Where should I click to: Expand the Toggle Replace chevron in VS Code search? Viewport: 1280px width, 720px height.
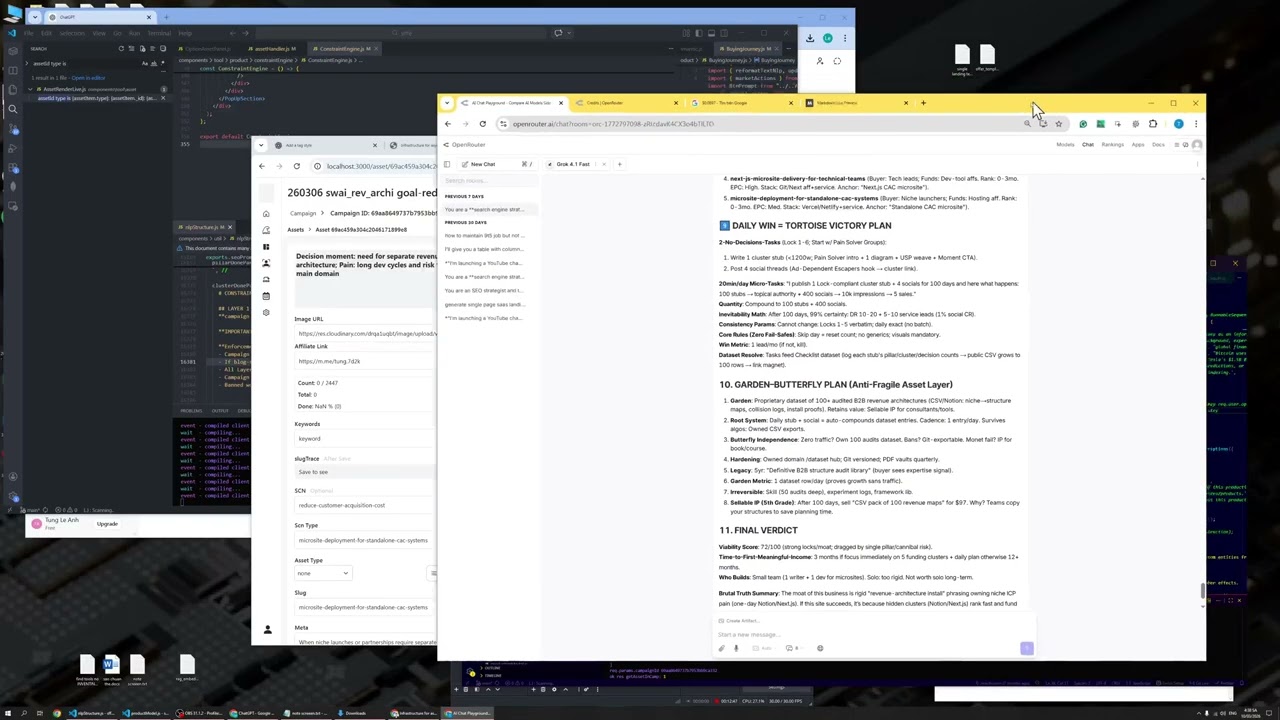click(27, 63)
